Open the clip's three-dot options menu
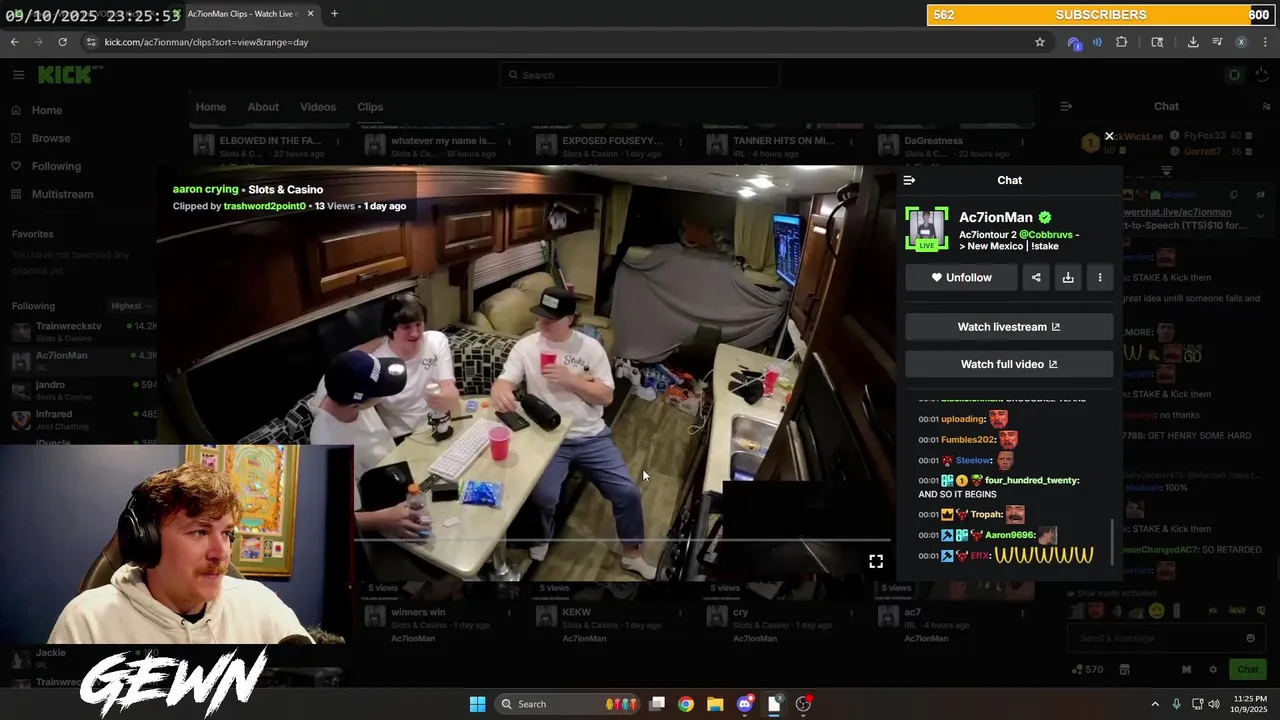This screenshot has height=720, width=1280. (x=1100, y=277)
